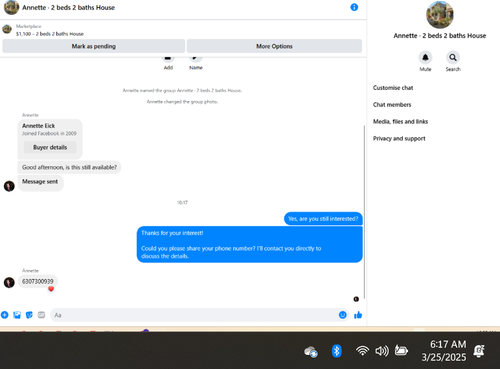Image resolution: width=500 pixels, height=369 pixels.
Task: Open the Bluetooth tray icon
Action: tap(337, 351)
